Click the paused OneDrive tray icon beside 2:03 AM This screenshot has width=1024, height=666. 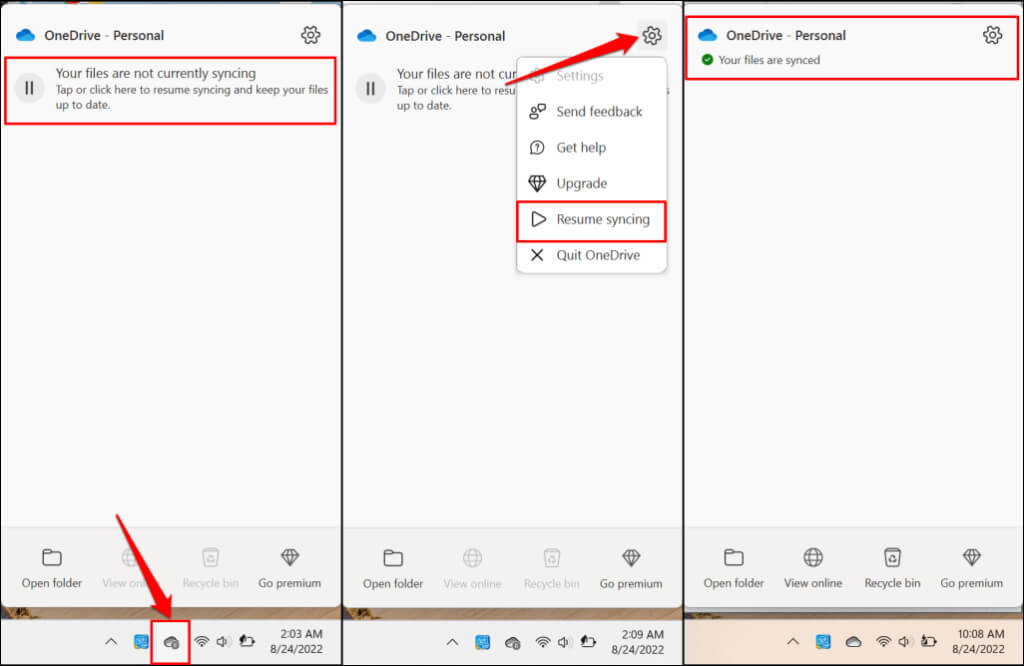171,642
